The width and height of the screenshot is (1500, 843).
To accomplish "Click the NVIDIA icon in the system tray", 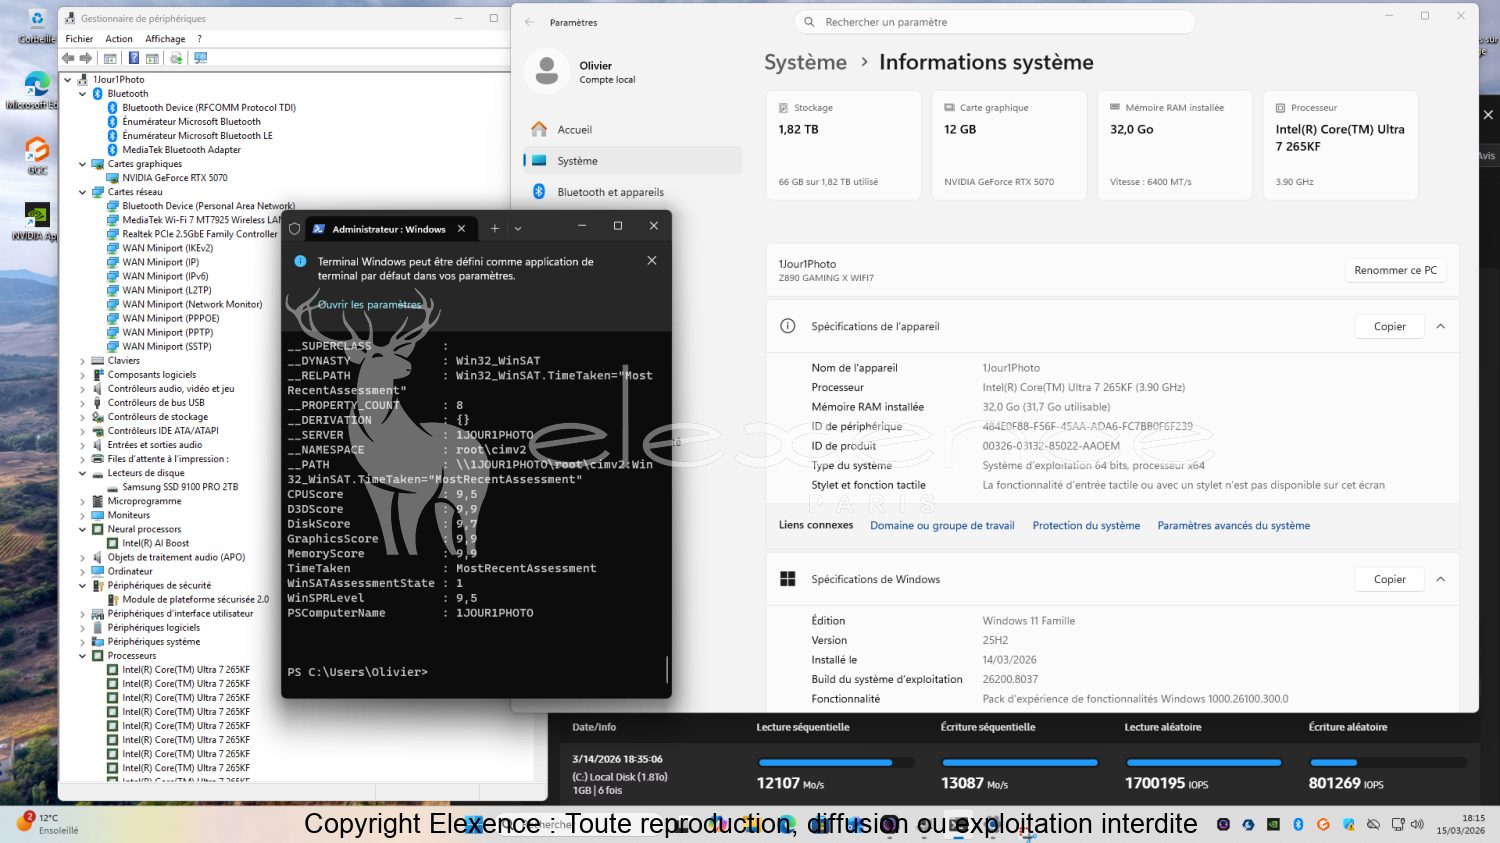I will (x=1273, y=825).
